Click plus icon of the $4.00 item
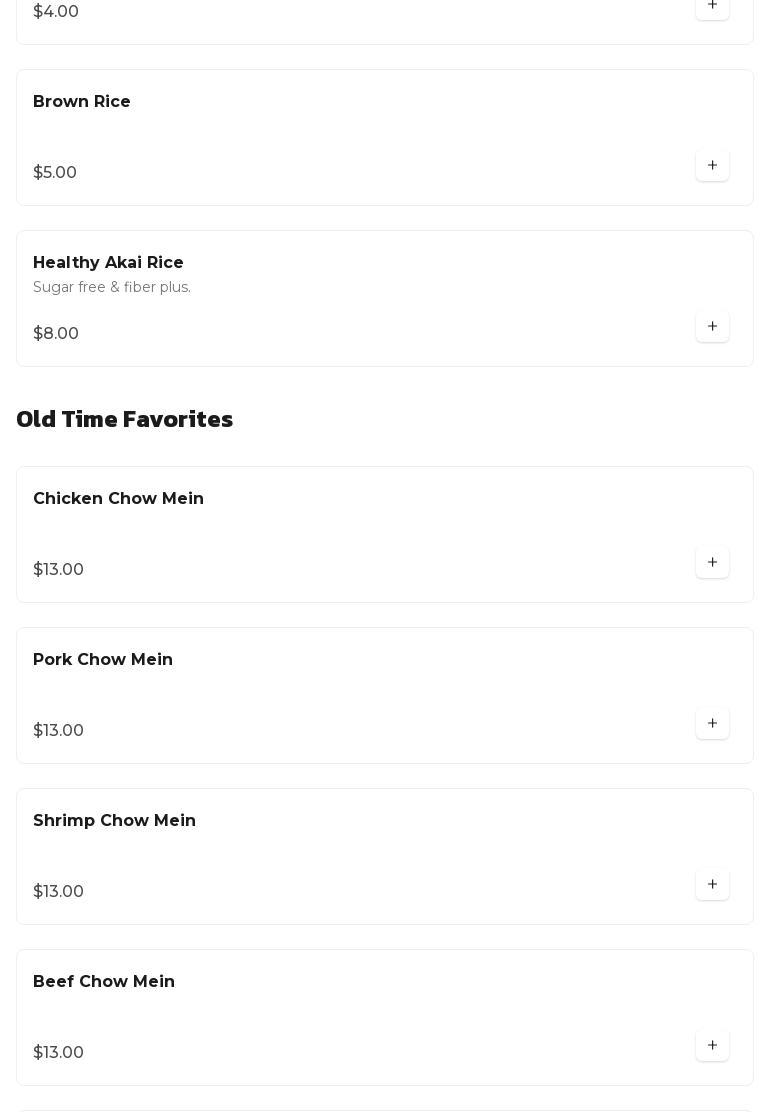770x1112 pixels. (x=713, y=7)
